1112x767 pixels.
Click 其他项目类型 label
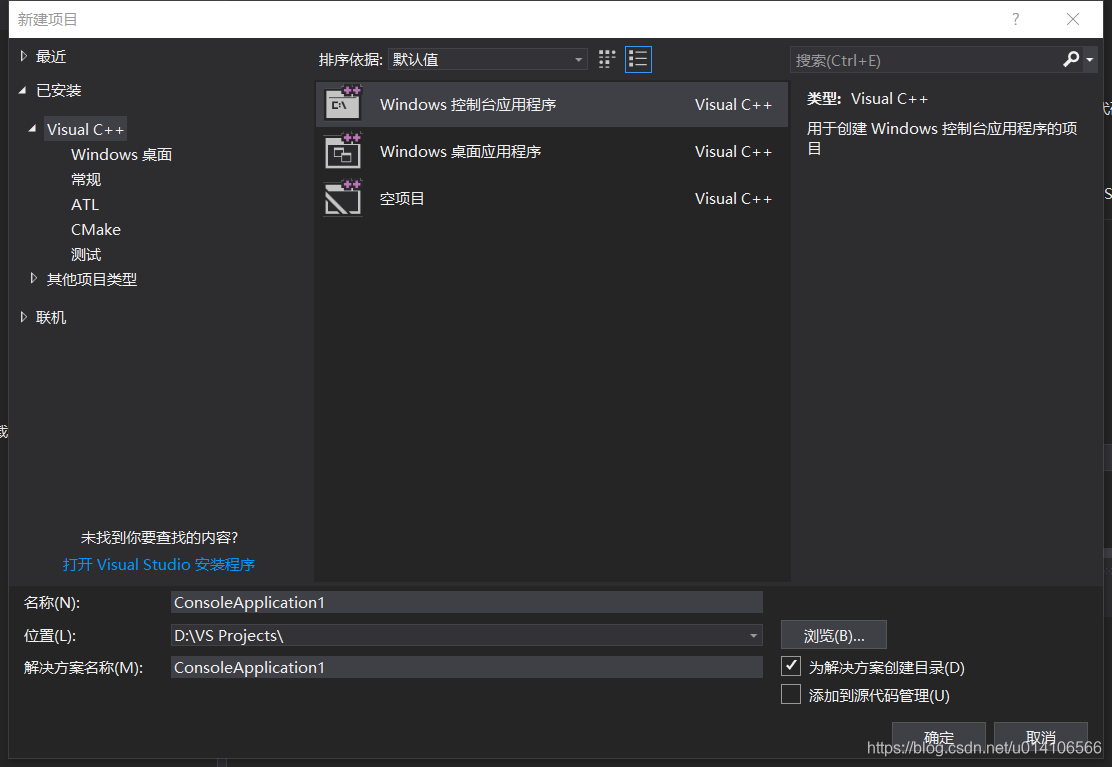(91, 279)
